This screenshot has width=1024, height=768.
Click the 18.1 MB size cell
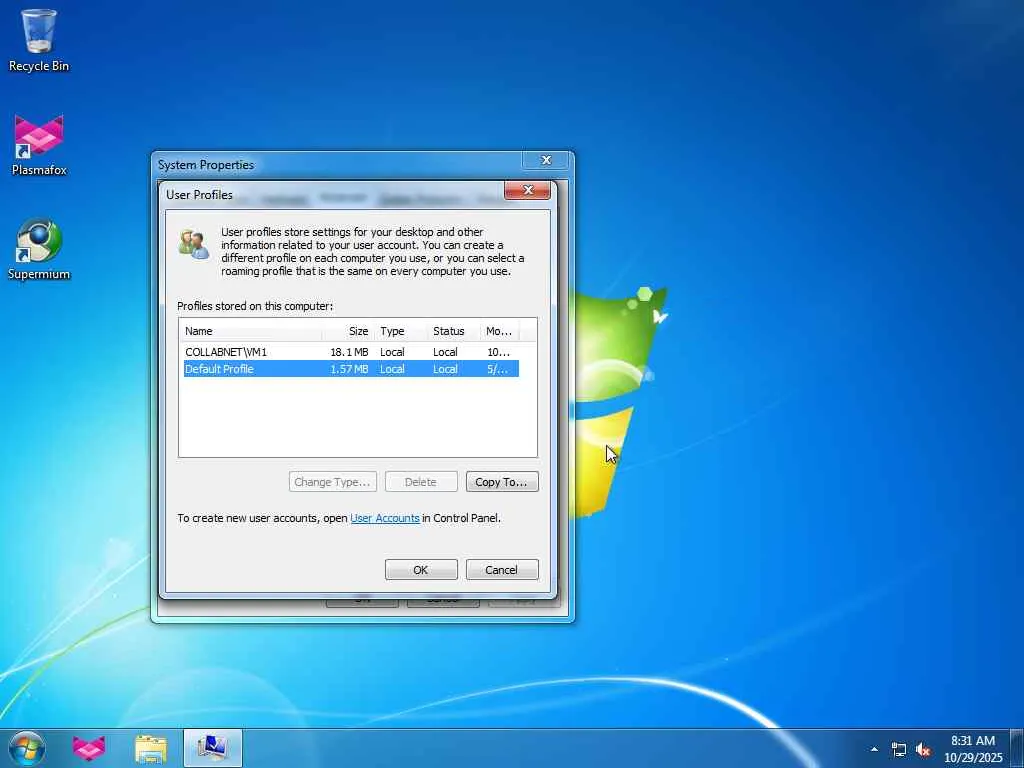coord(349,352)
